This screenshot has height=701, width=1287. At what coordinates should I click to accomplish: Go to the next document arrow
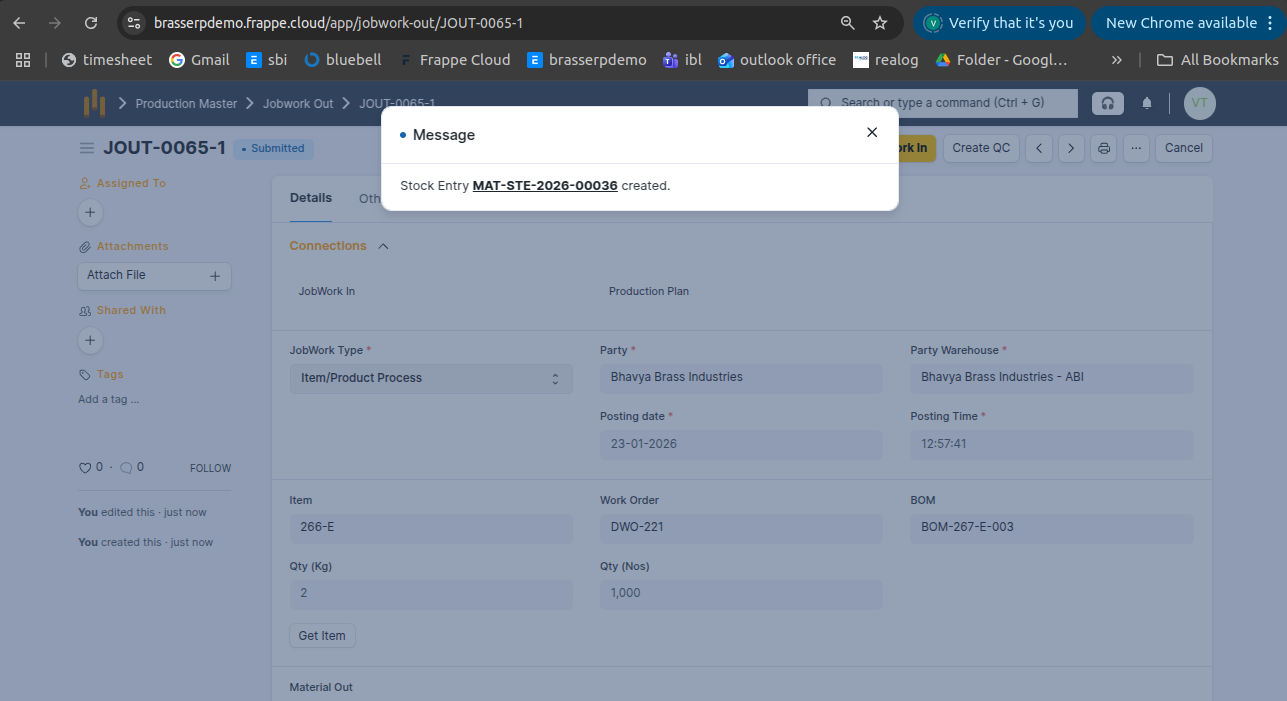(x=1071, y=148)
